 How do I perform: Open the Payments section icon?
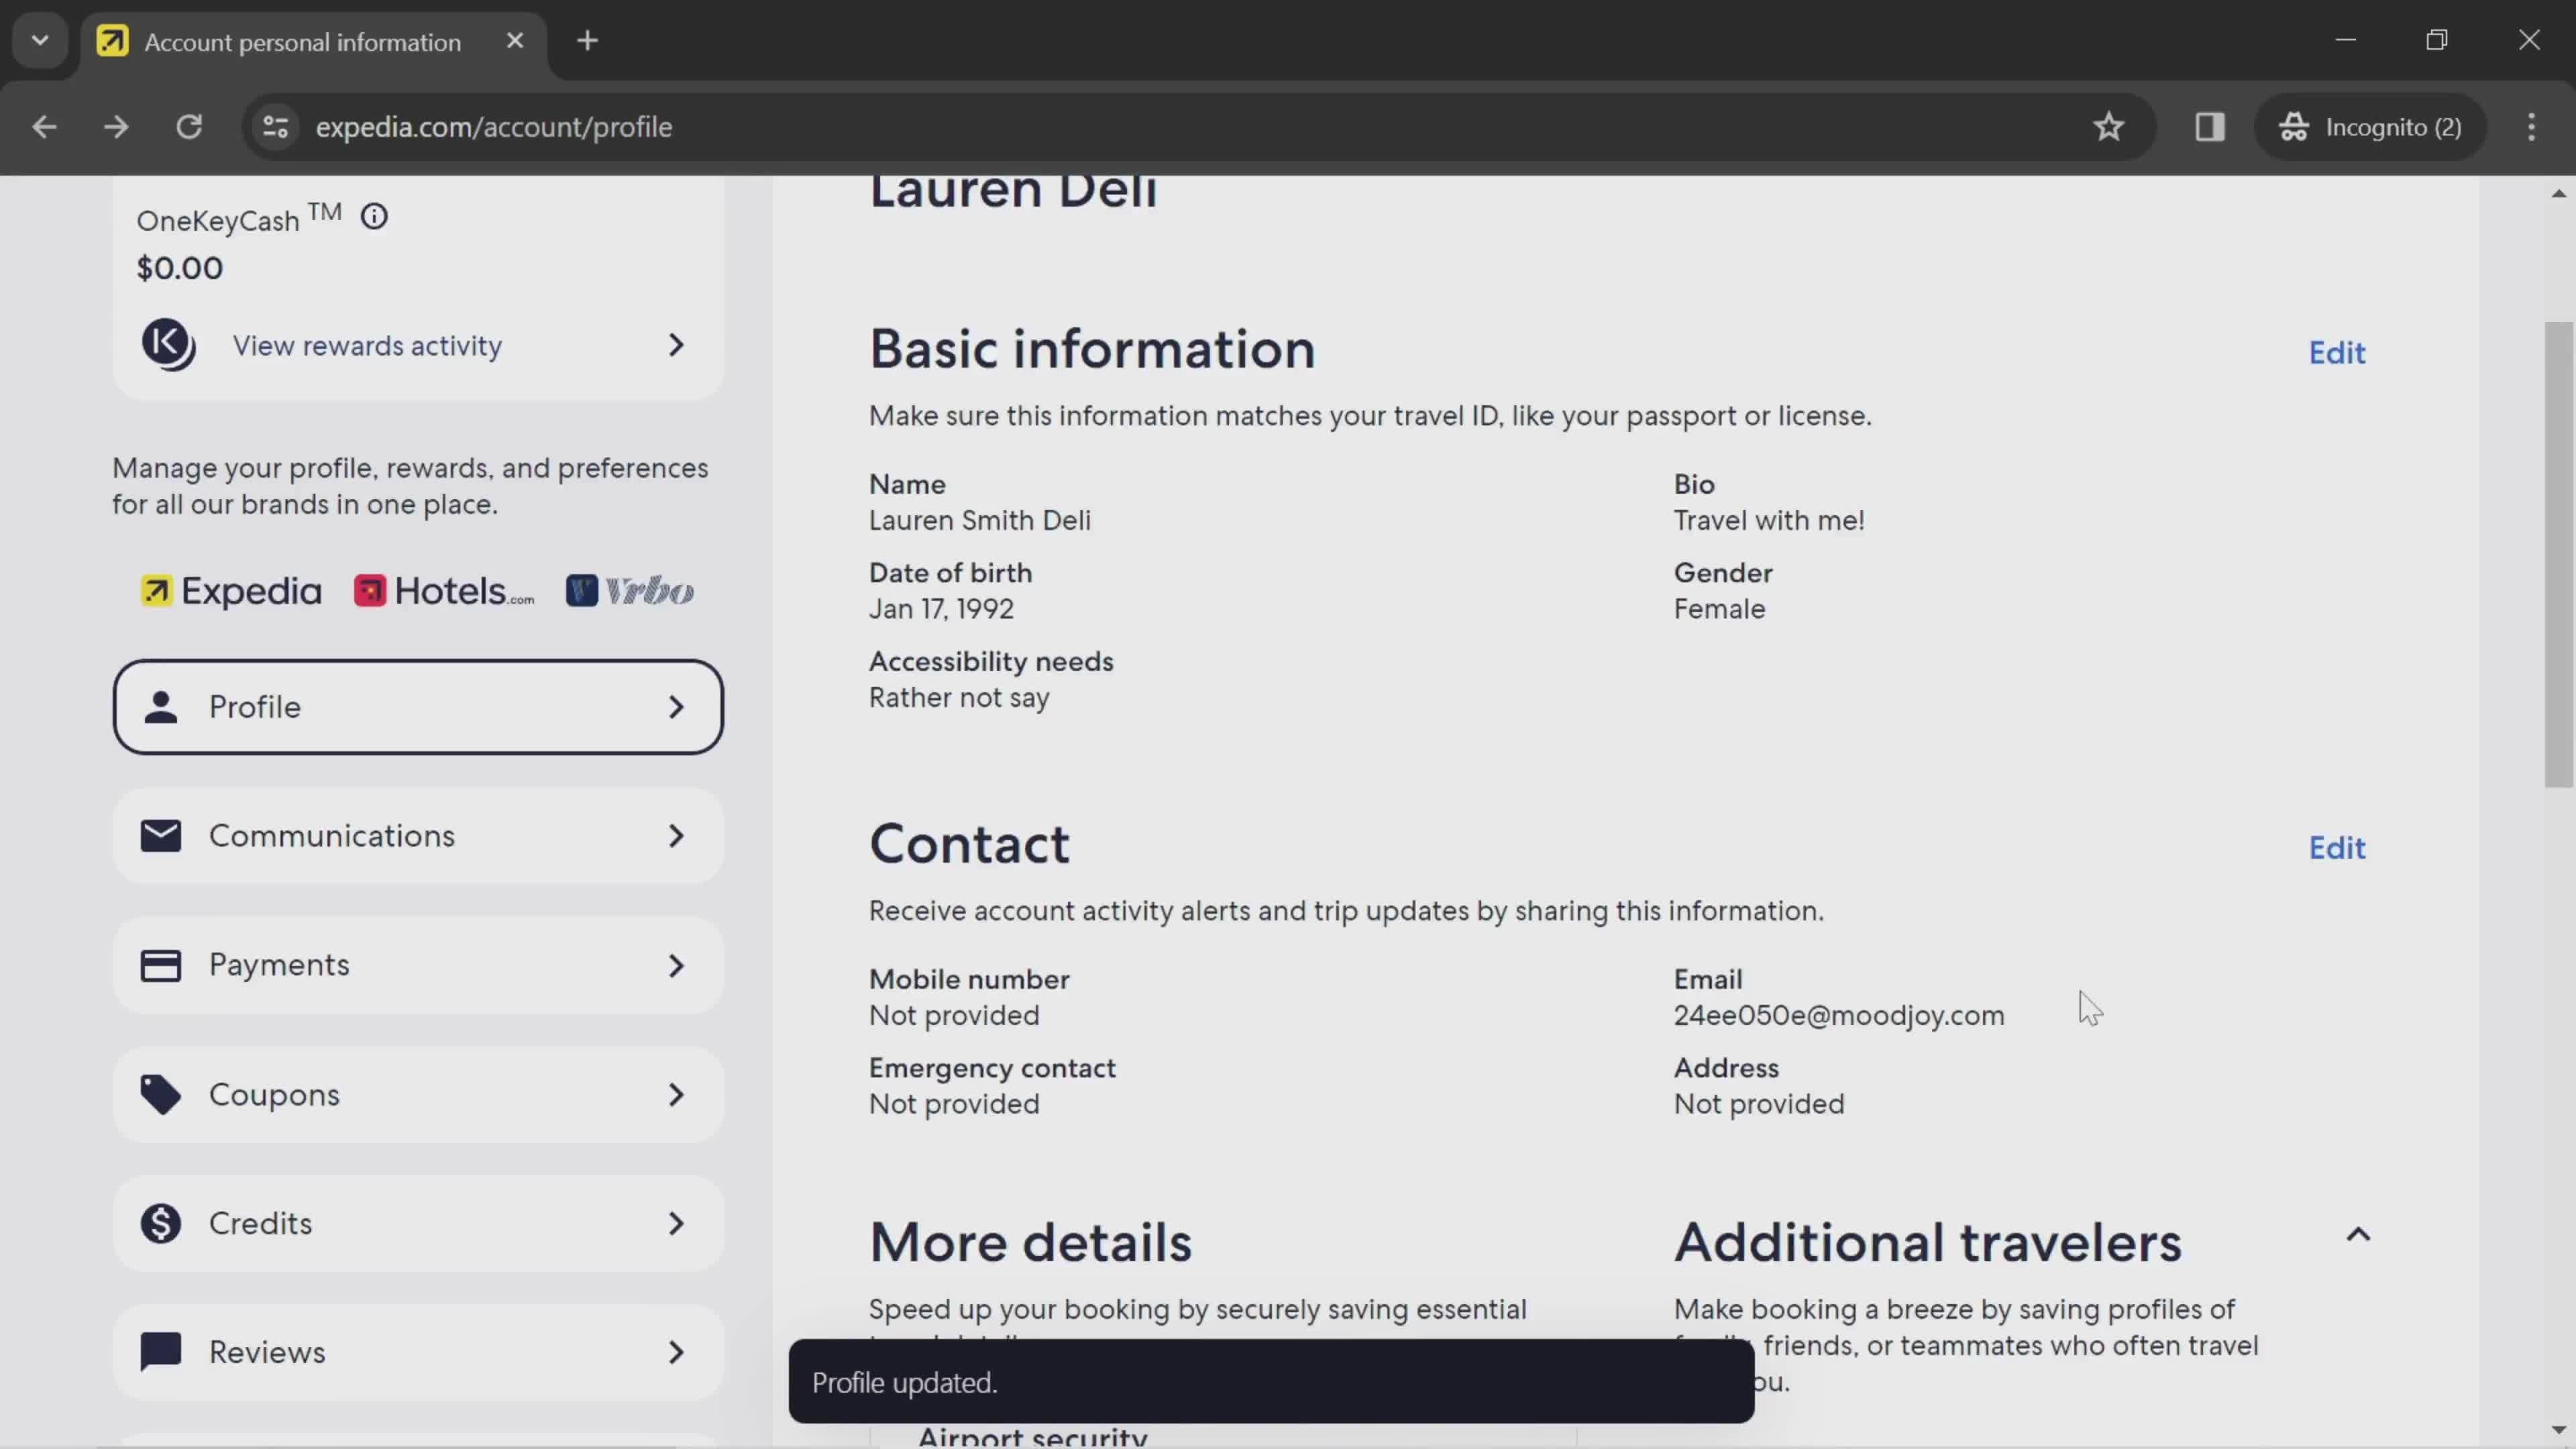pyautogui.click(x=161, y=964)
